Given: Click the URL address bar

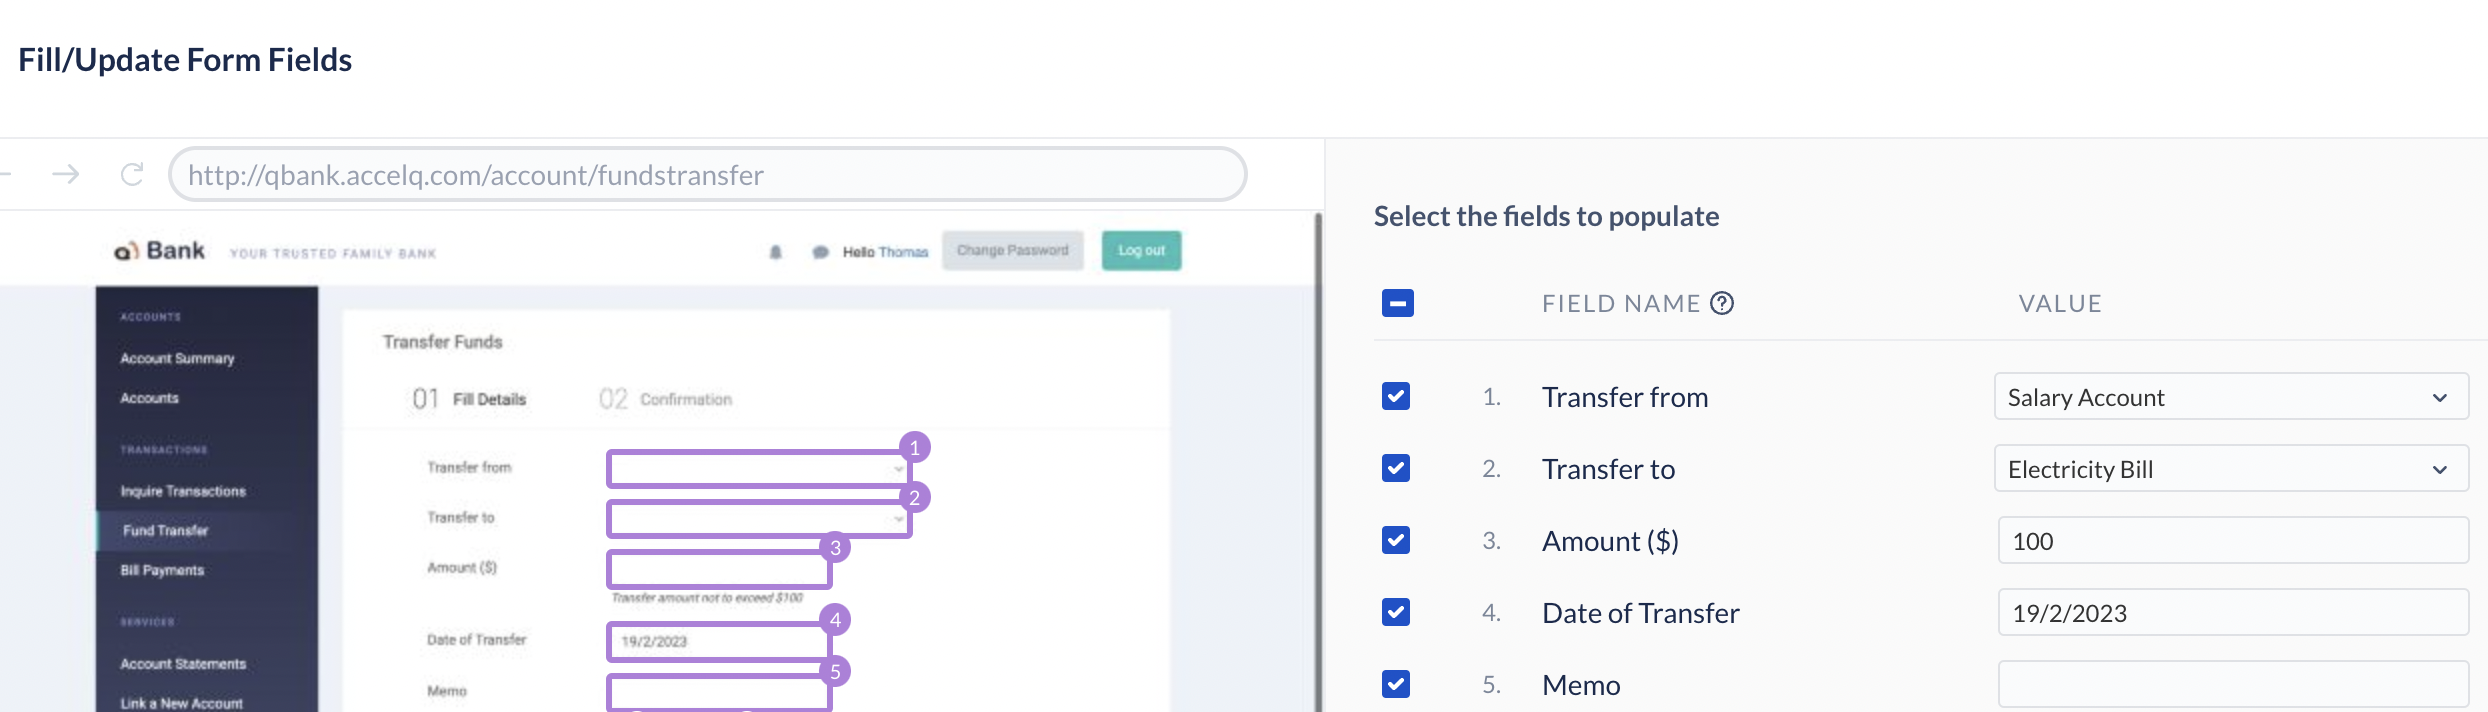Looking at the screenshot, I should pyautogui.click(x=707, y=174).
